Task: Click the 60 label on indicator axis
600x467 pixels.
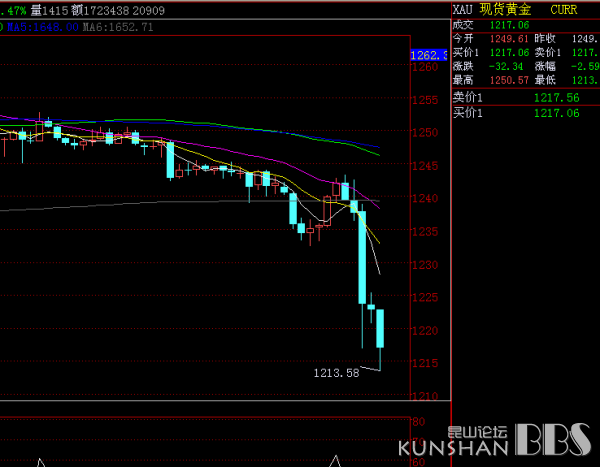Action: pyautogui.click(x=419, y=462)
